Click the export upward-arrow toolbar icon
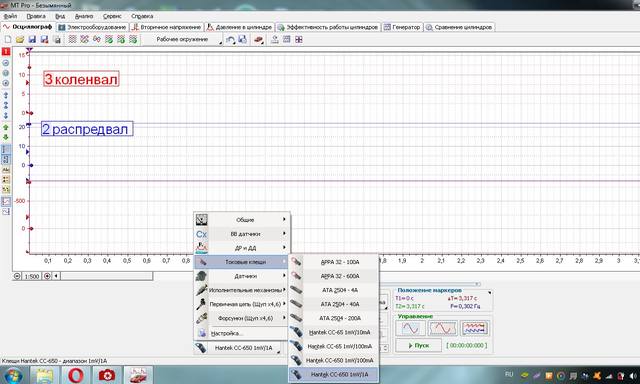 point(275,40)
